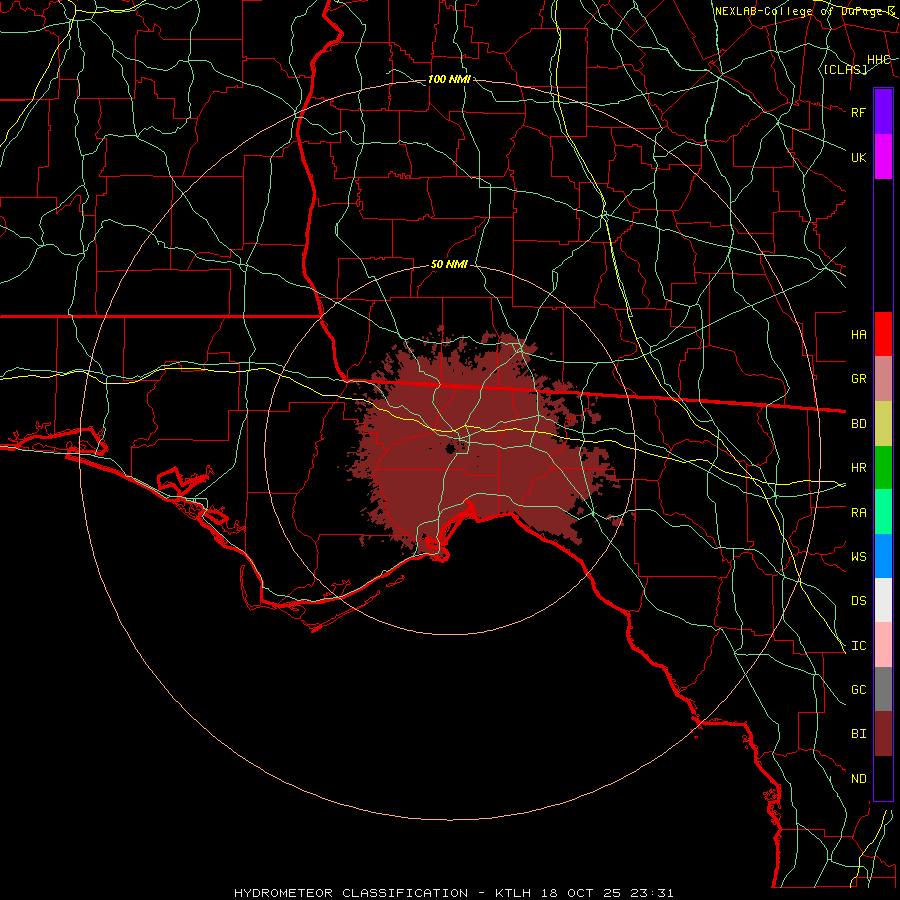Select the BD yellow legend swatch
The width and height of the screenshot is (900, 900).
coord(883,424)
